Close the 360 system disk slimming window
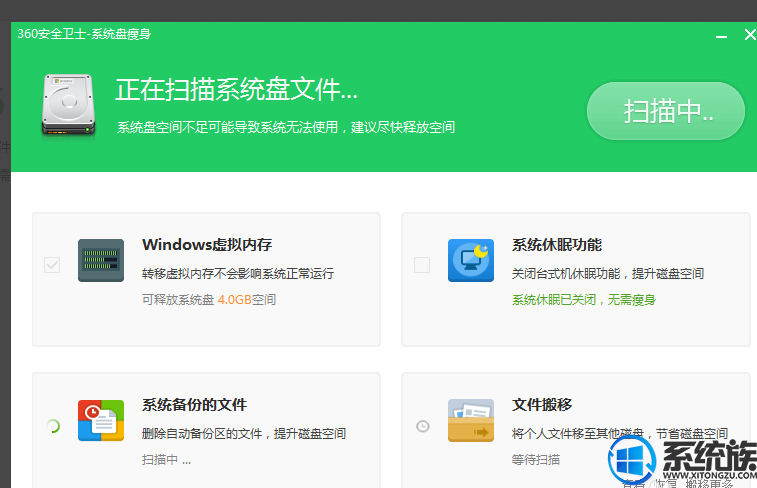This screenshot has width=757, height=488. (750, 35)
